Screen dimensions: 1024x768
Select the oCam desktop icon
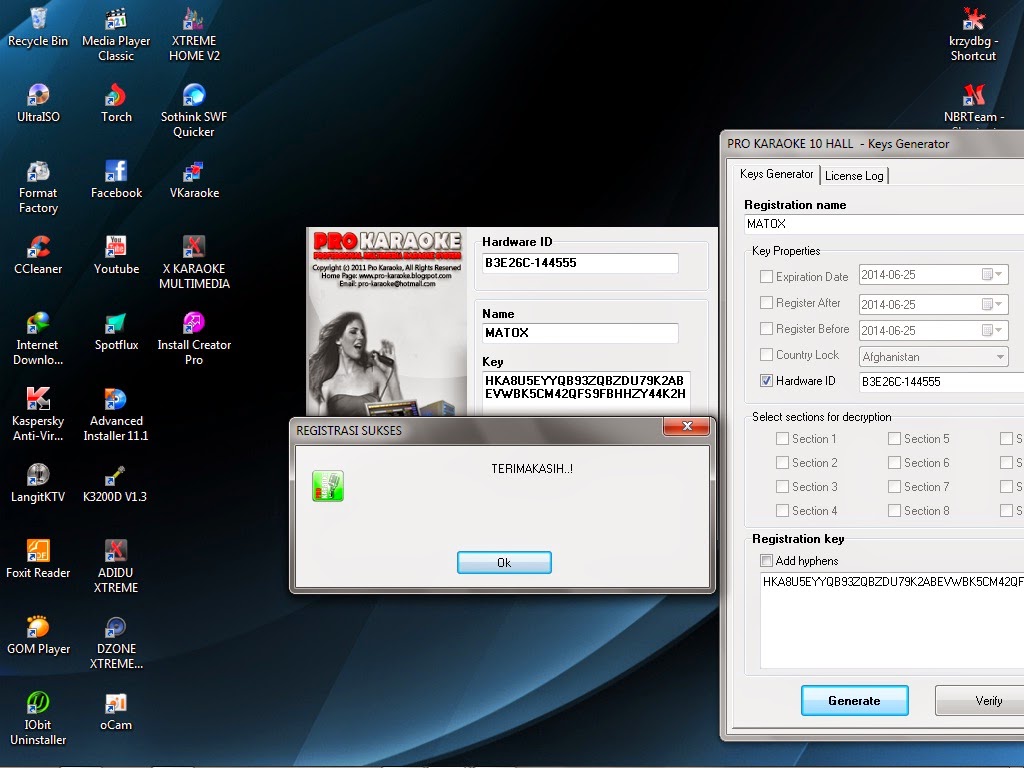[116, 712]
